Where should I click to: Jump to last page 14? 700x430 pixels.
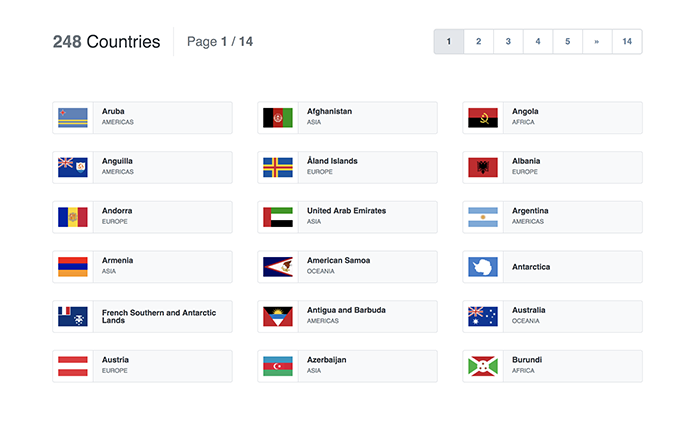coord(627,41)
